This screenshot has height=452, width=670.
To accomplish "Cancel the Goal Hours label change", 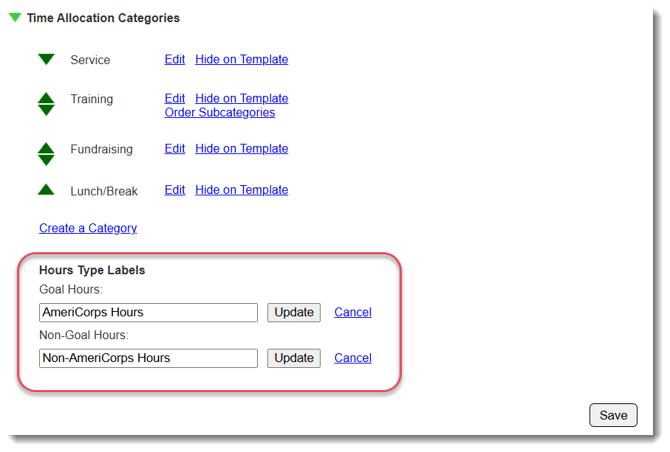I will point(353,313).
